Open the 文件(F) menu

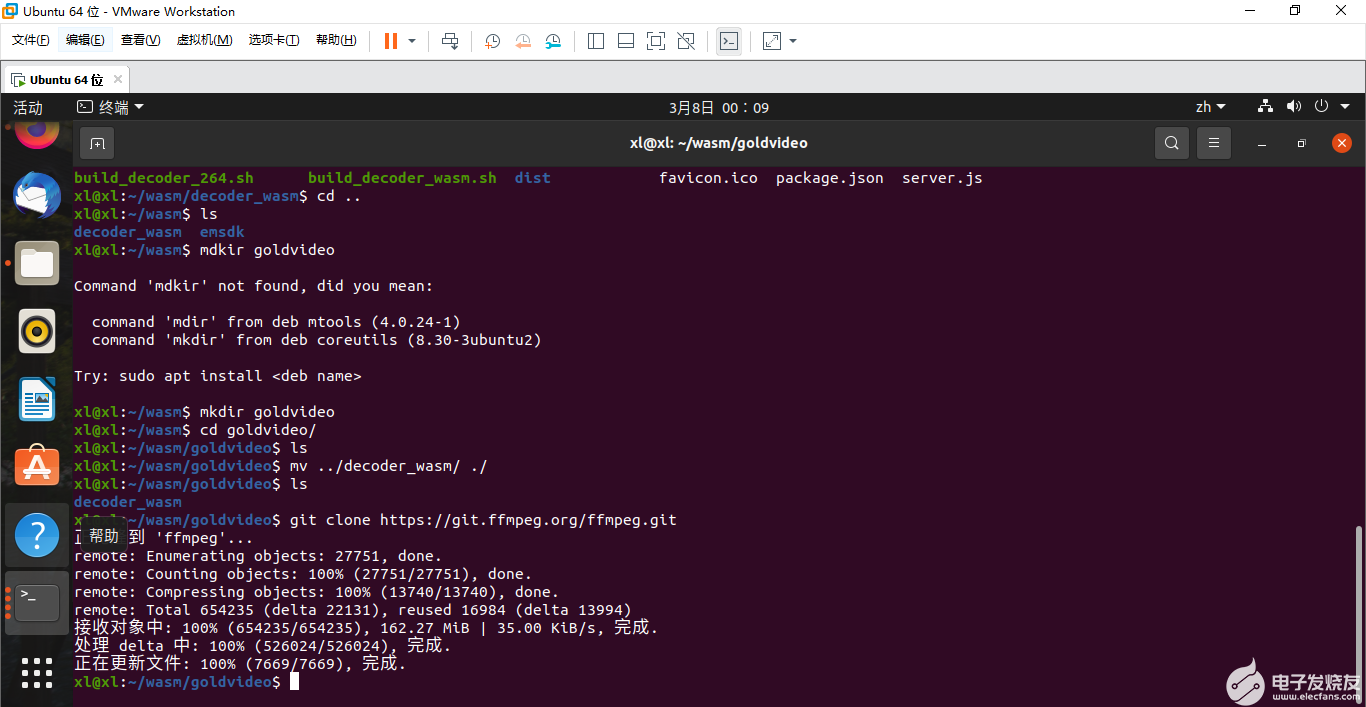pyautogui.click(x=30, y=40)
